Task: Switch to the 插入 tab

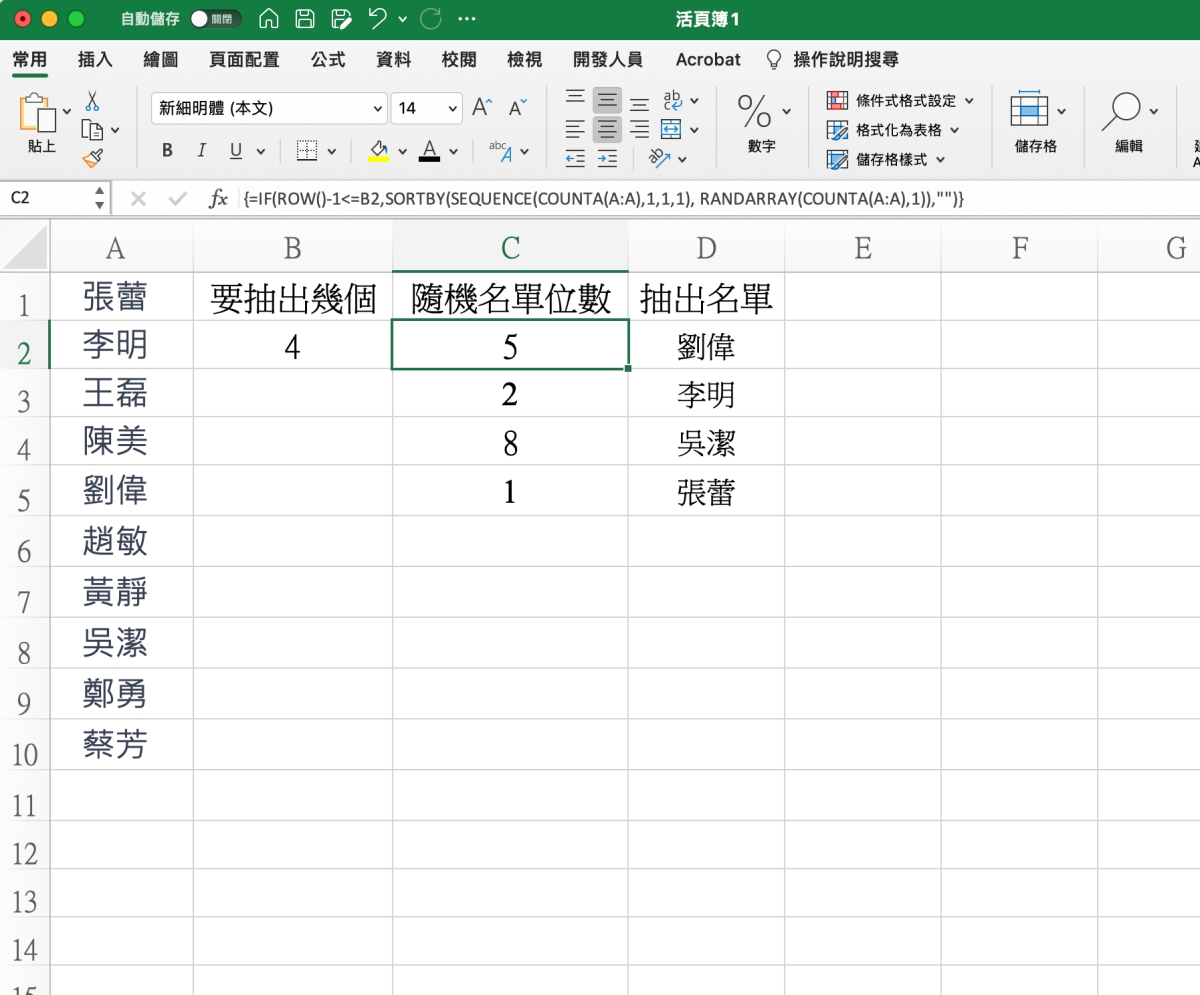Action: pyautogui.click(x=95, y=60)
